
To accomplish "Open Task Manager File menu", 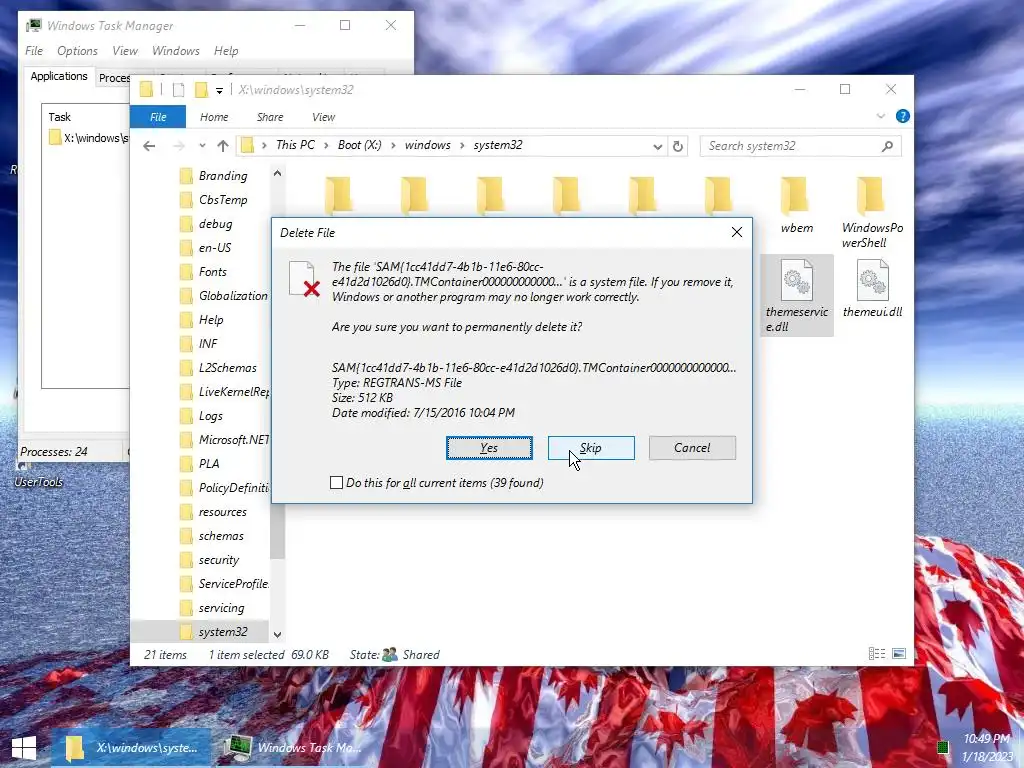I will pyautogui.click(x=34, y=50).
